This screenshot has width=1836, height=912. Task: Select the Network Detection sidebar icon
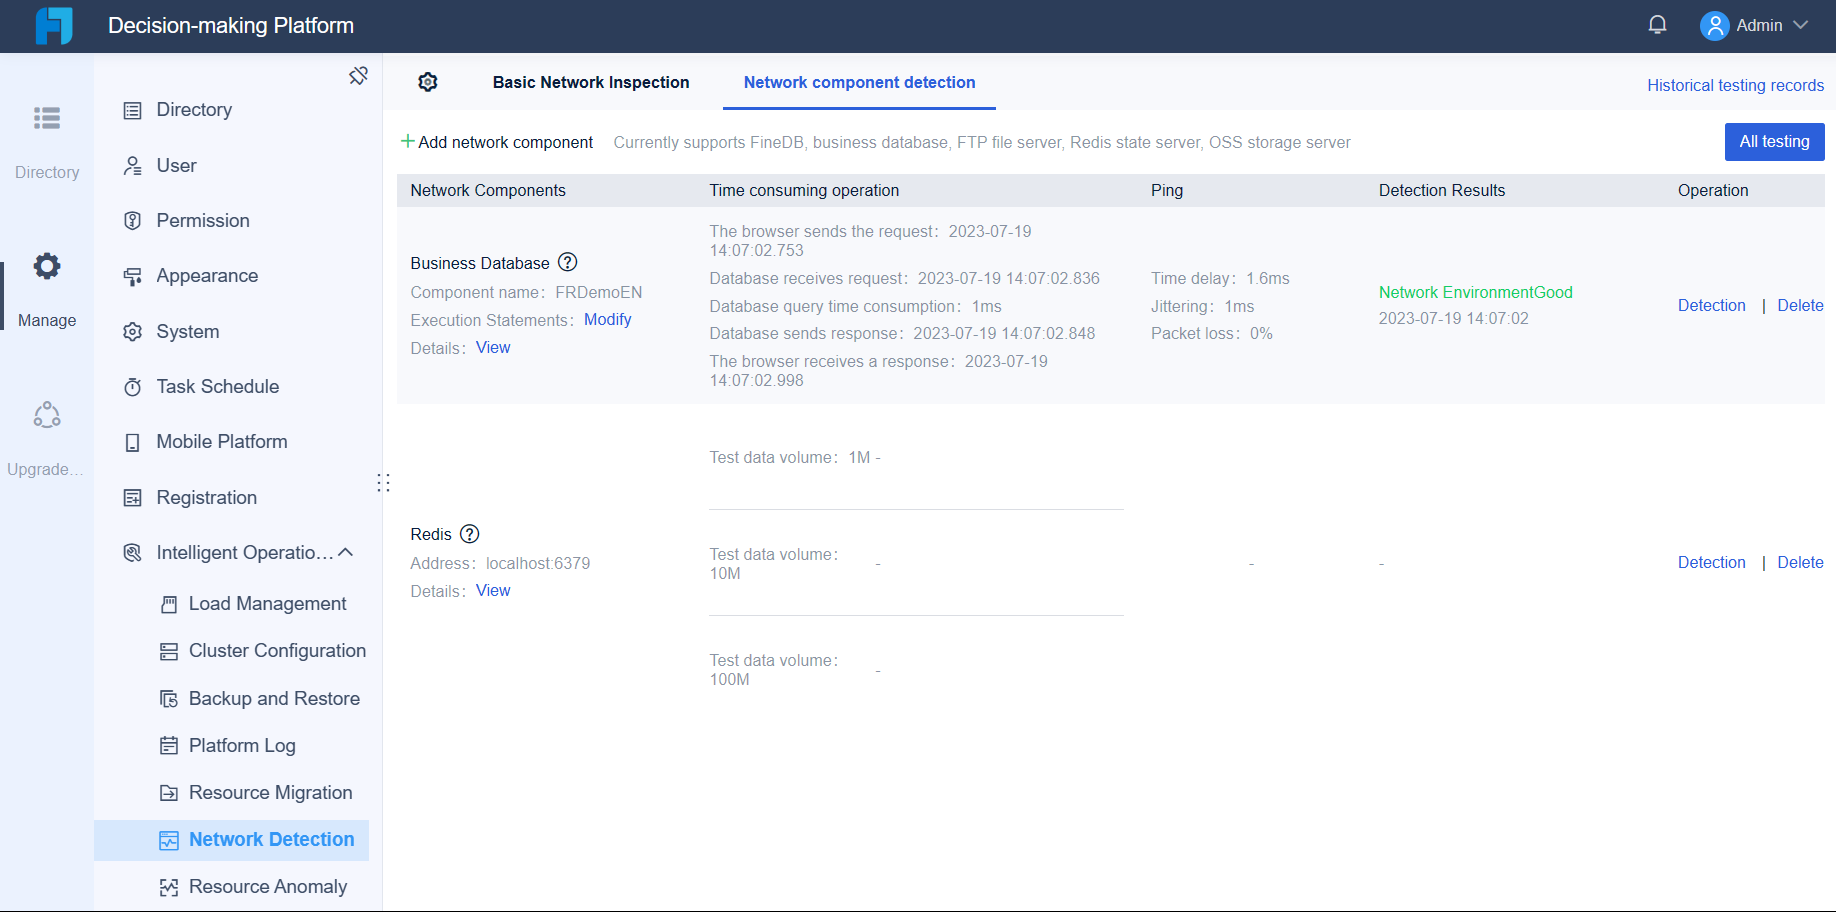pos(168,840)
